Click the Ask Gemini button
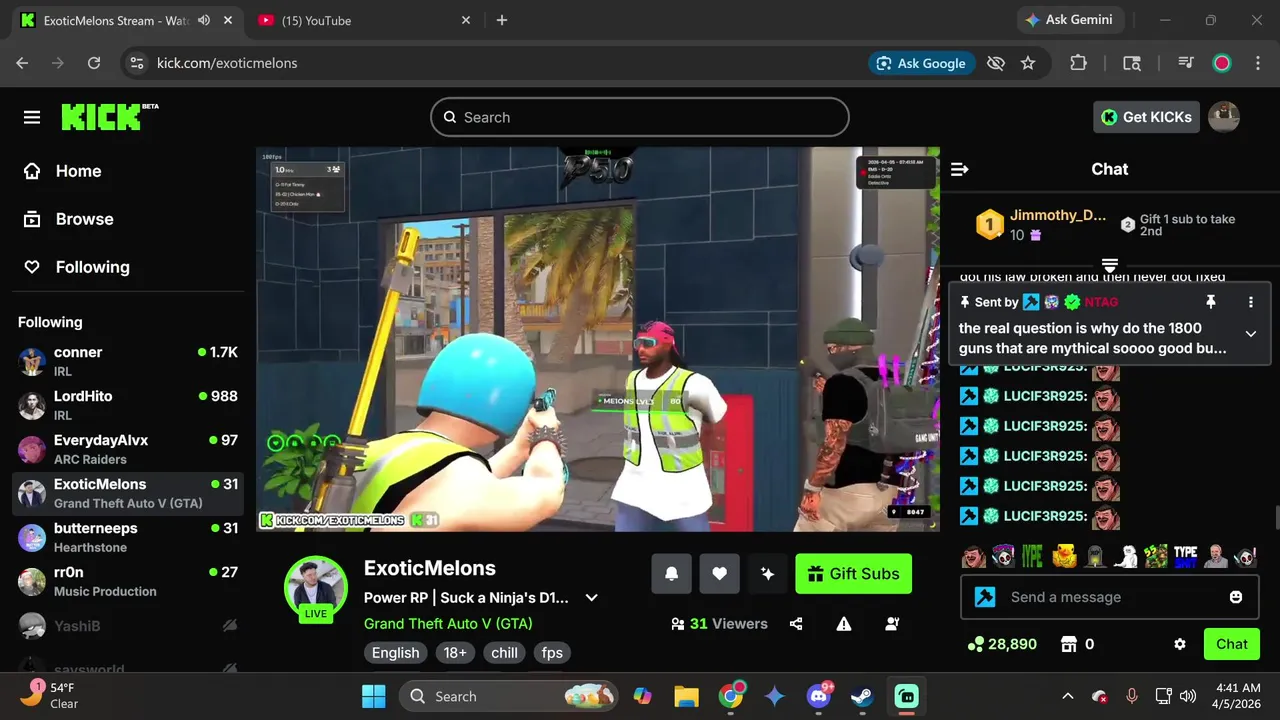This screenshot has width=1280, height=720. click(x=1069, y=20)
